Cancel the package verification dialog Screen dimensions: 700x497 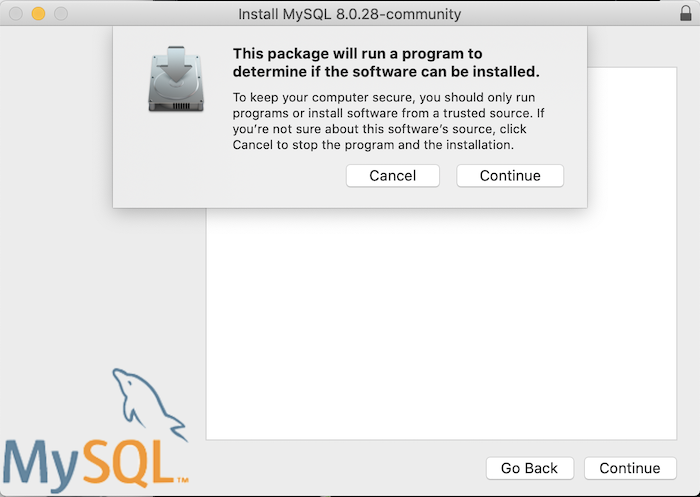(x=392, y=175)
